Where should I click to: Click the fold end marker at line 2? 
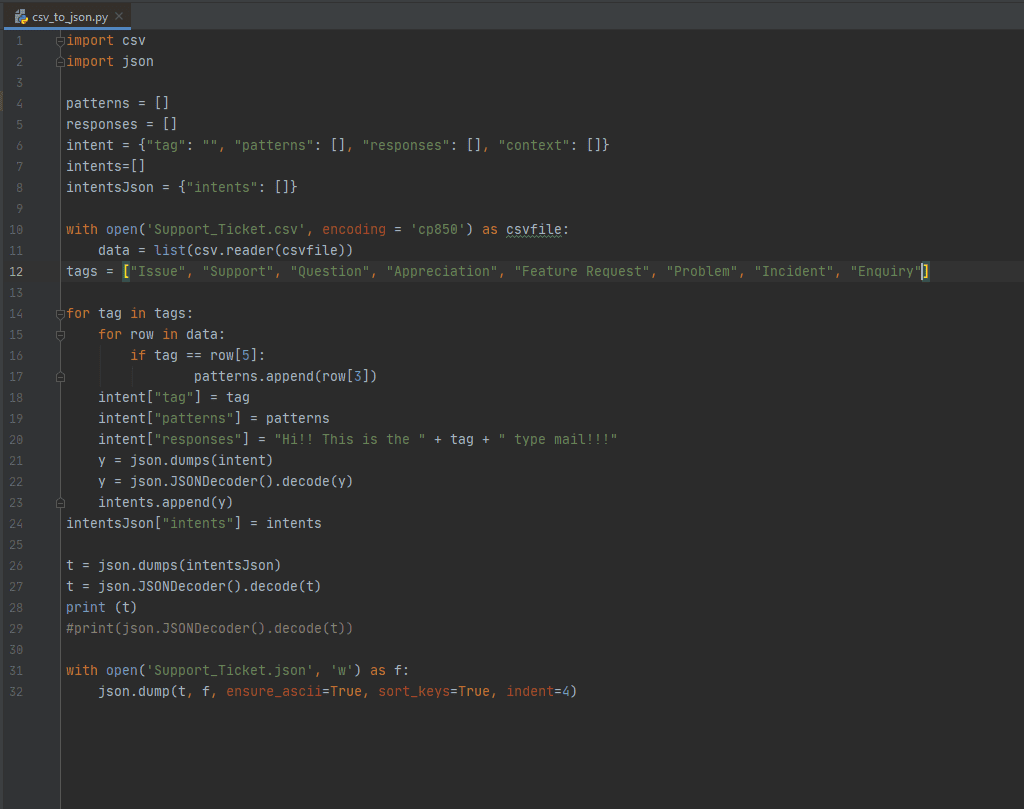click(61, 62)
